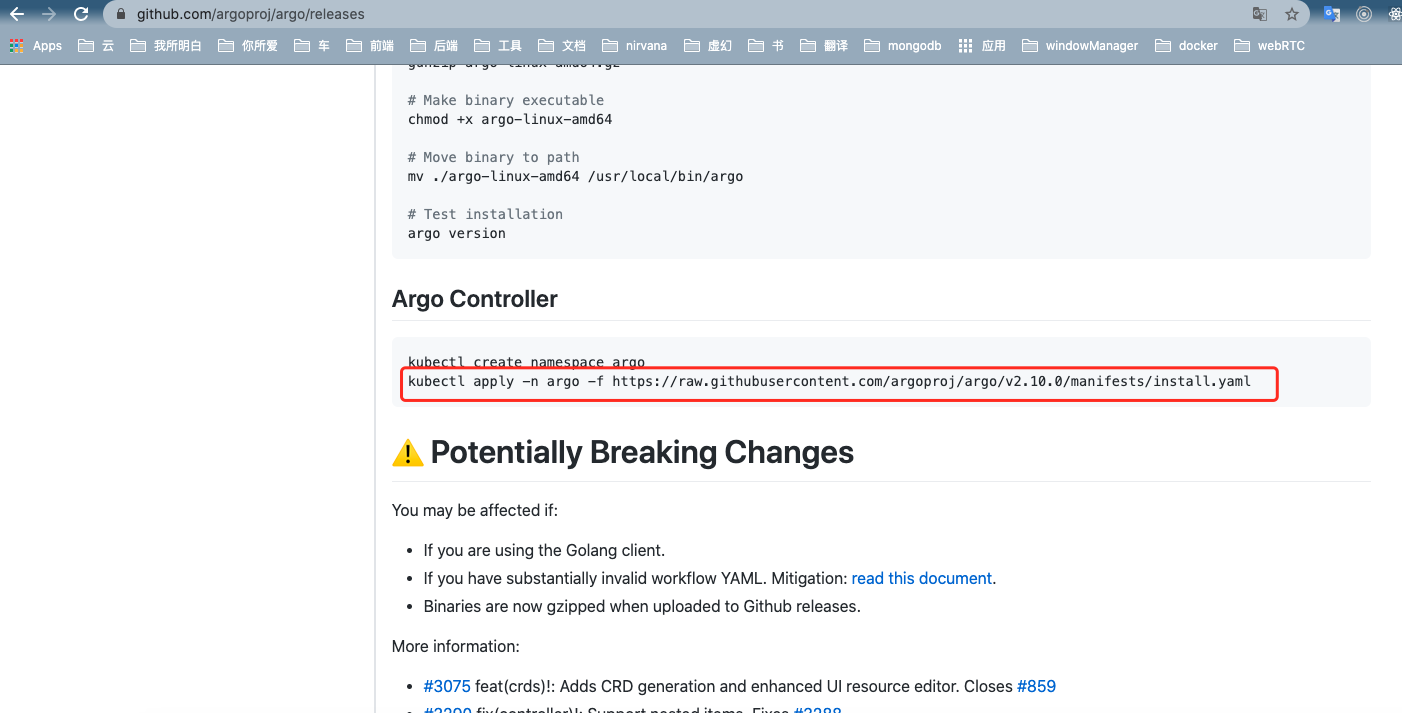Expand the 前端 bookmarks folder

[x=355, y=45]
